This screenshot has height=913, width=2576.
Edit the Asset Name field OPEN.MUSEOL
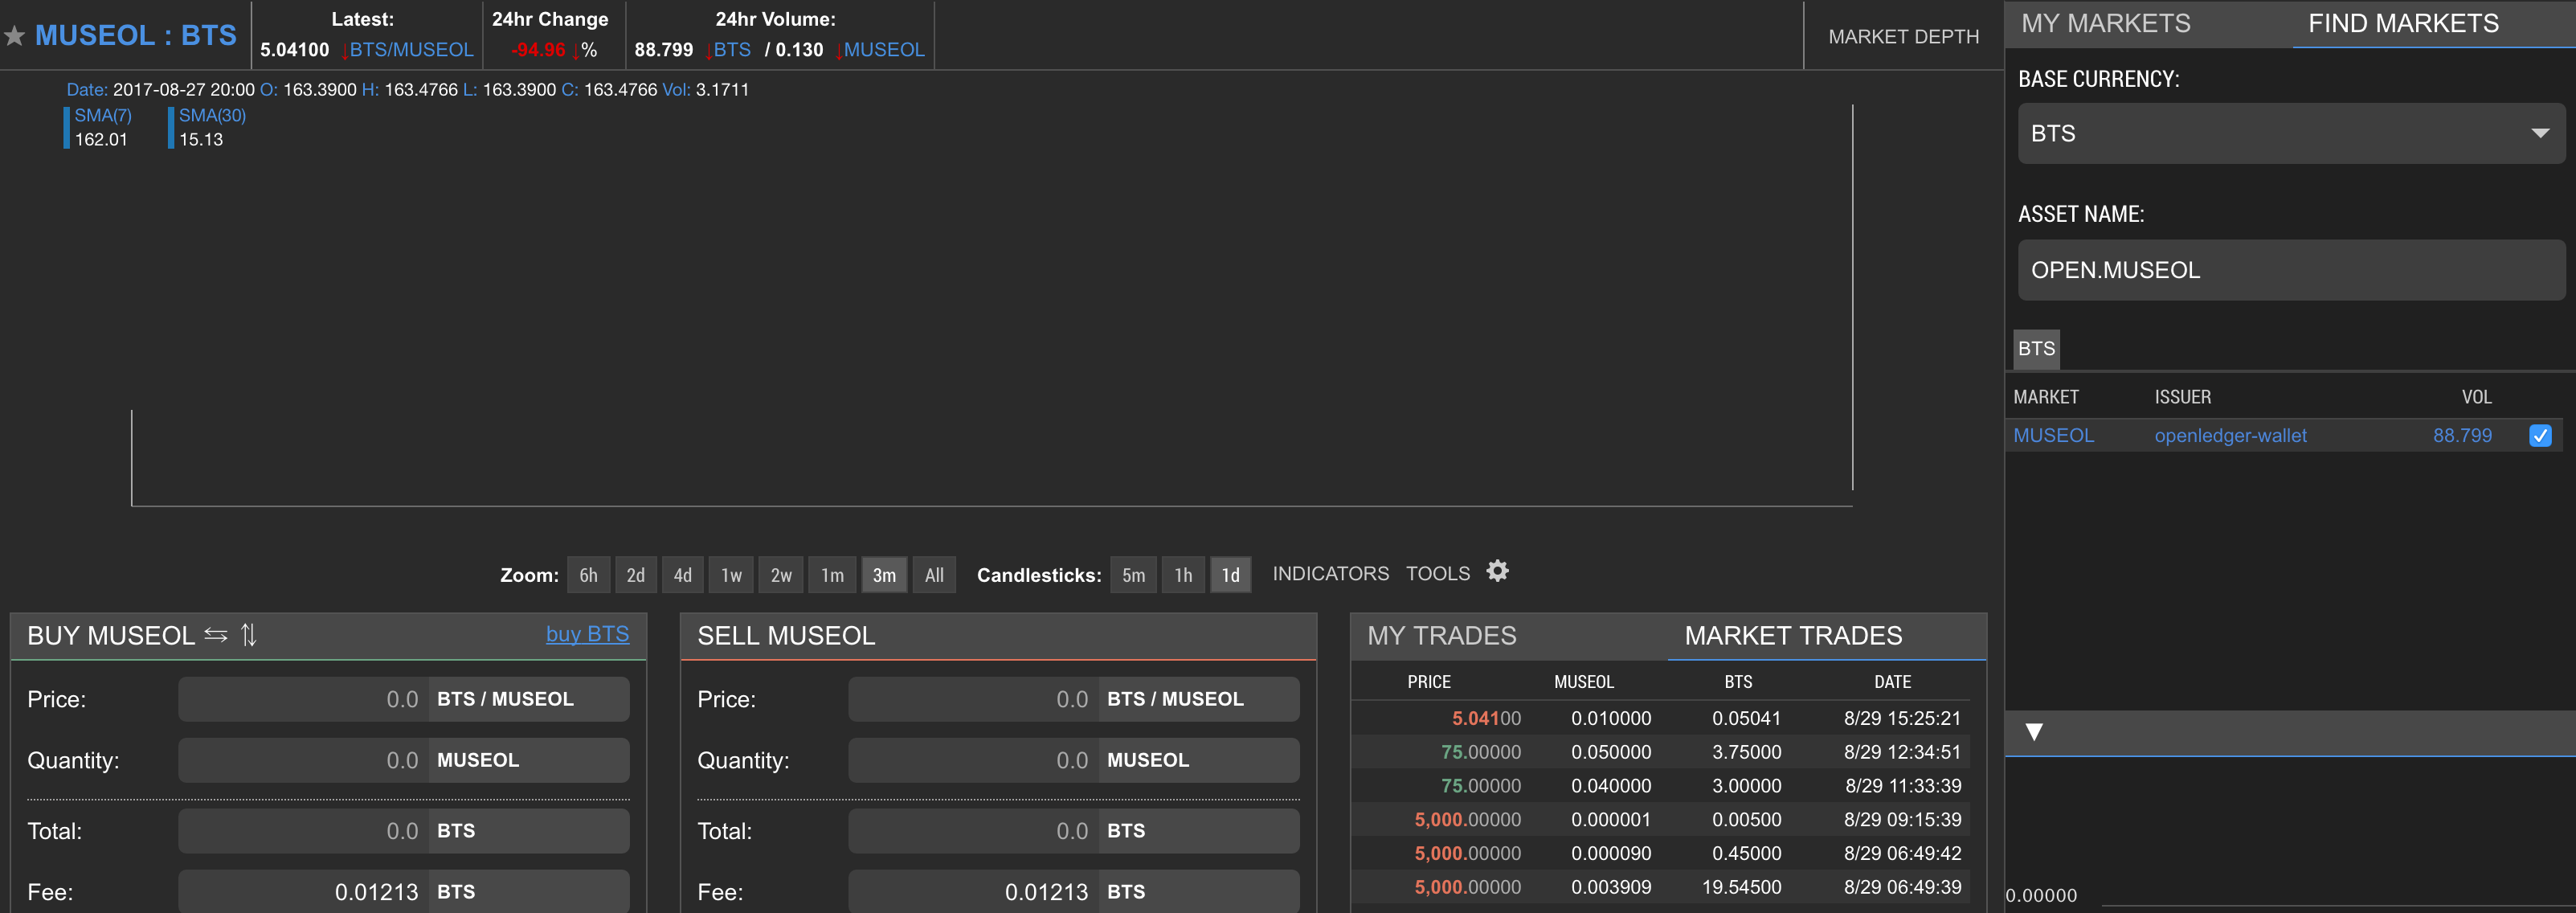[2291, 270]
